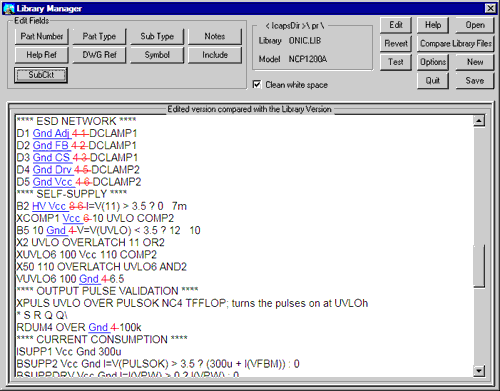This screenshot has width=500, height=391.
Task: Choose the Help Ref field button
Action: [42, 55]
